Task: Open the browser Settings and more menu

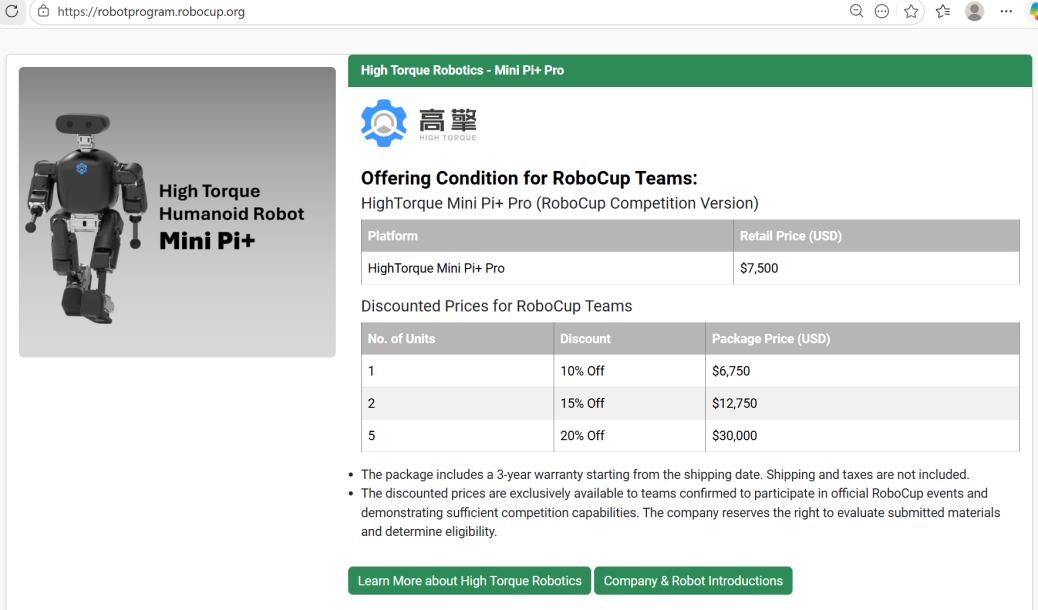Action: [1006, 11]
